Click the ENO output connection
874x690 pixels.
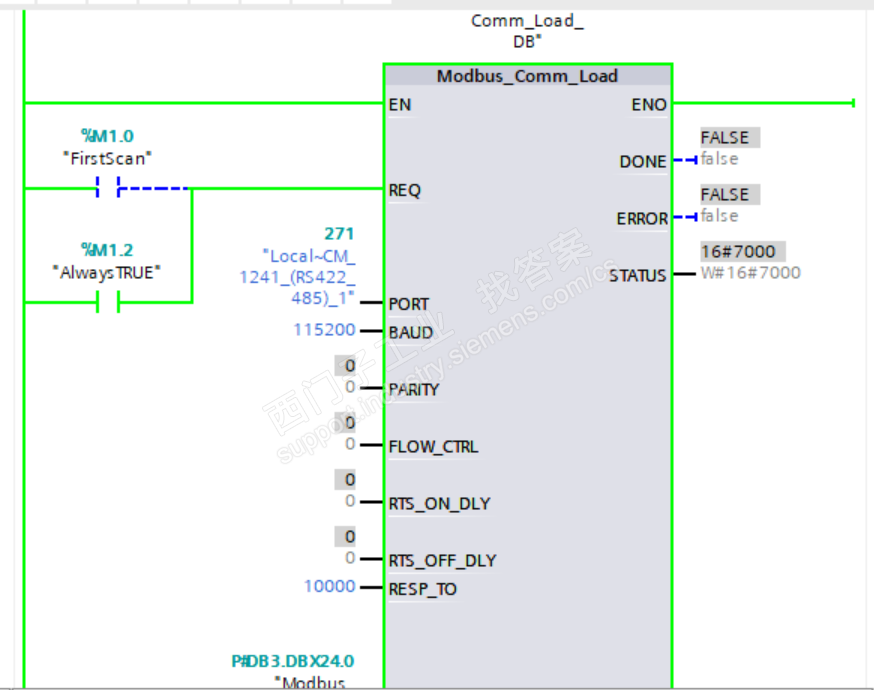click(x=649, y=105)
